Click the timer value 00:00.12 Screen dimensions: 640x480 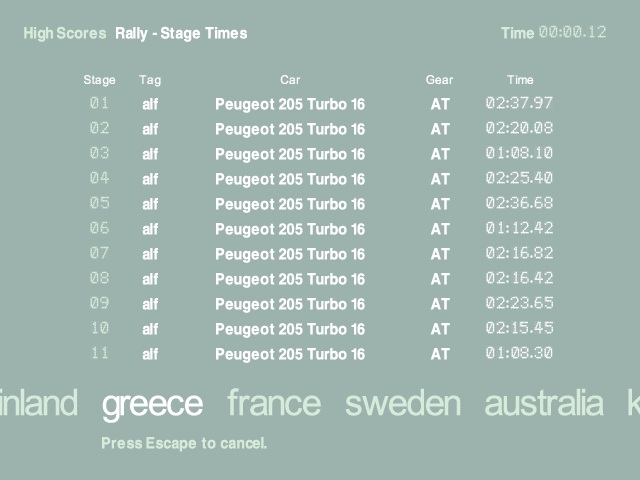[x=572, y=33]
